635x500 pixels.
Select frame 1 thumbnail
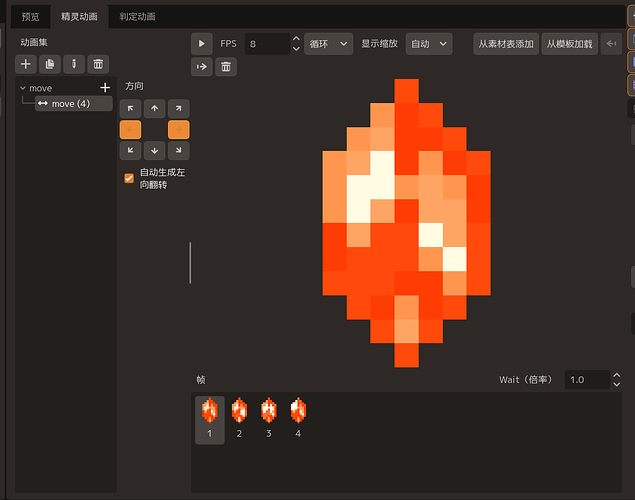210,420
